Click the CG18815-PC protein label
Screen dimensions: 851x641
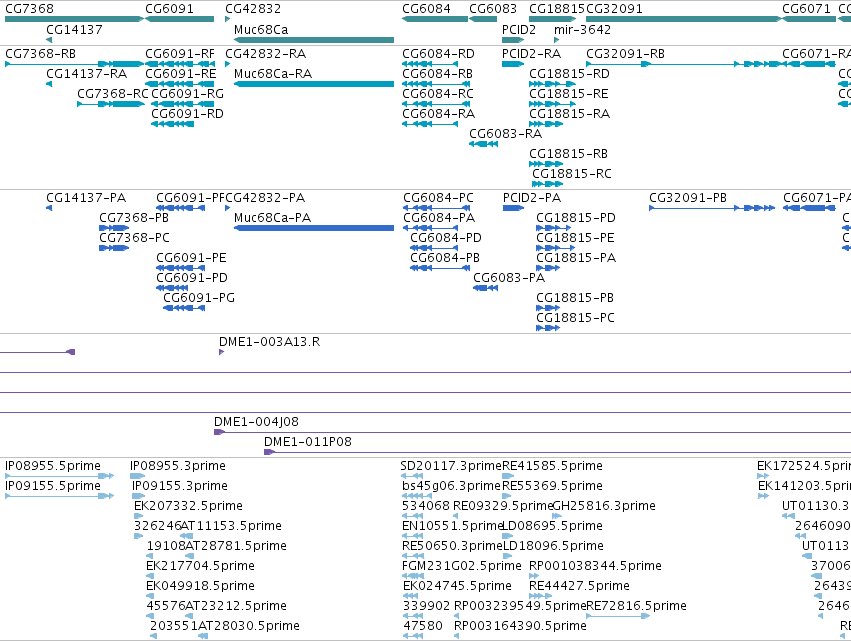[575, 318]
